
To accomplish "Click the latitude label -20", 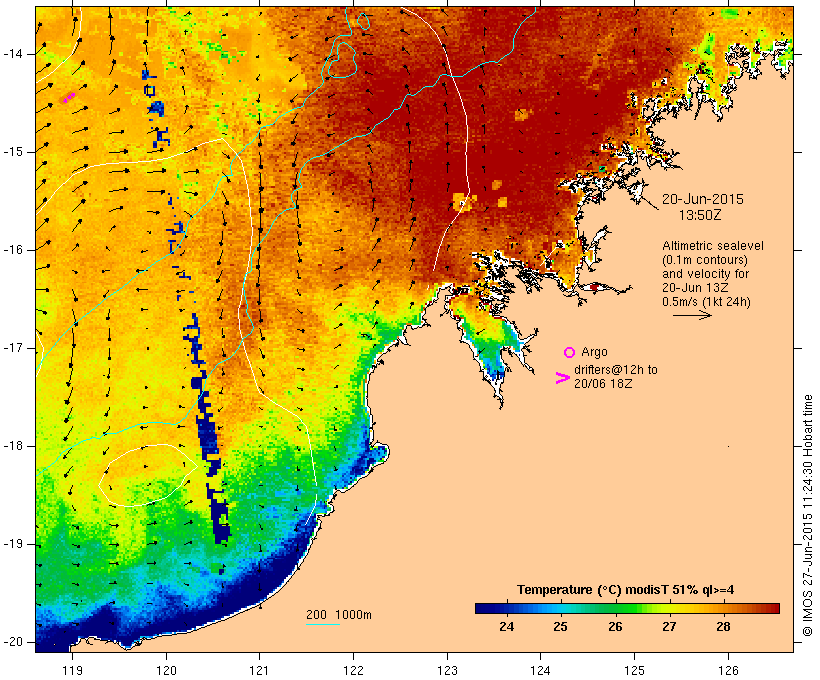I will pyautogui.click(x=12, y=642).
